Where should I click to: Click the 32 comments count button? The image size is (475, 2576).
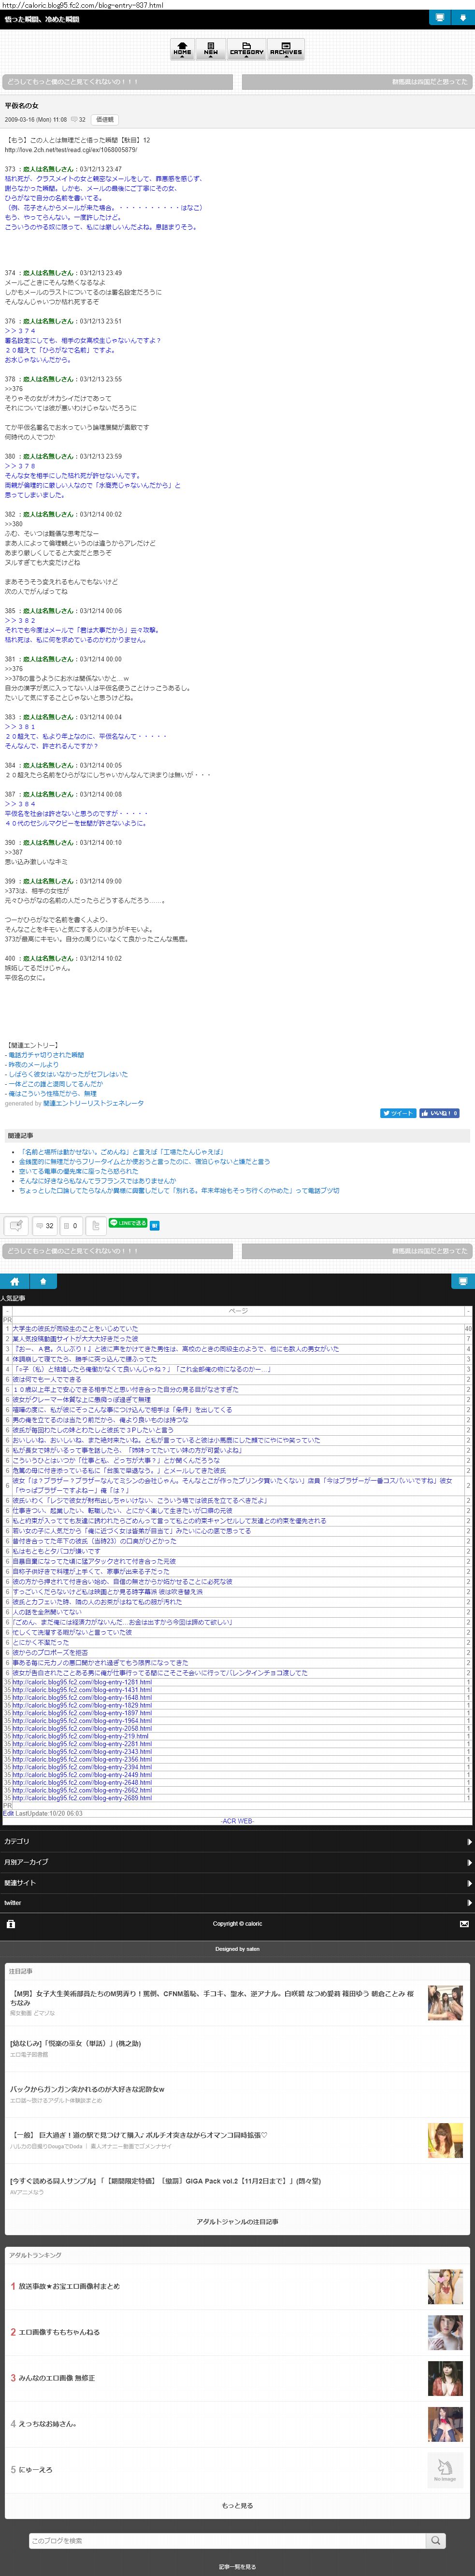coord(44,1225)
